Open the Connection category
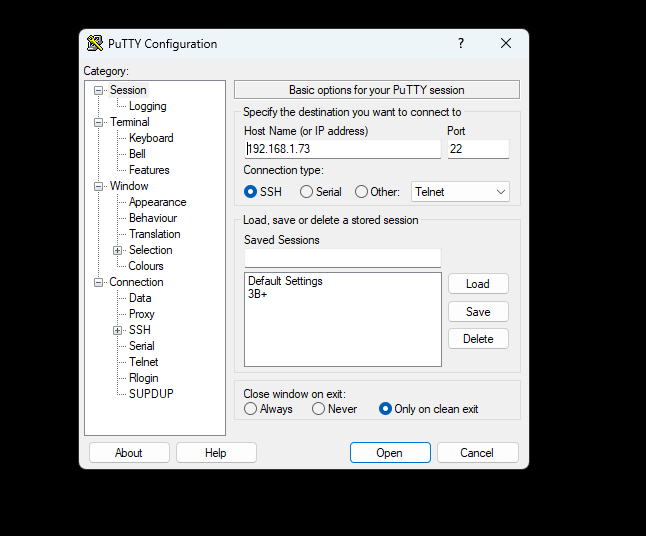This screenshot has height=536, width=646. click(136, 282)
